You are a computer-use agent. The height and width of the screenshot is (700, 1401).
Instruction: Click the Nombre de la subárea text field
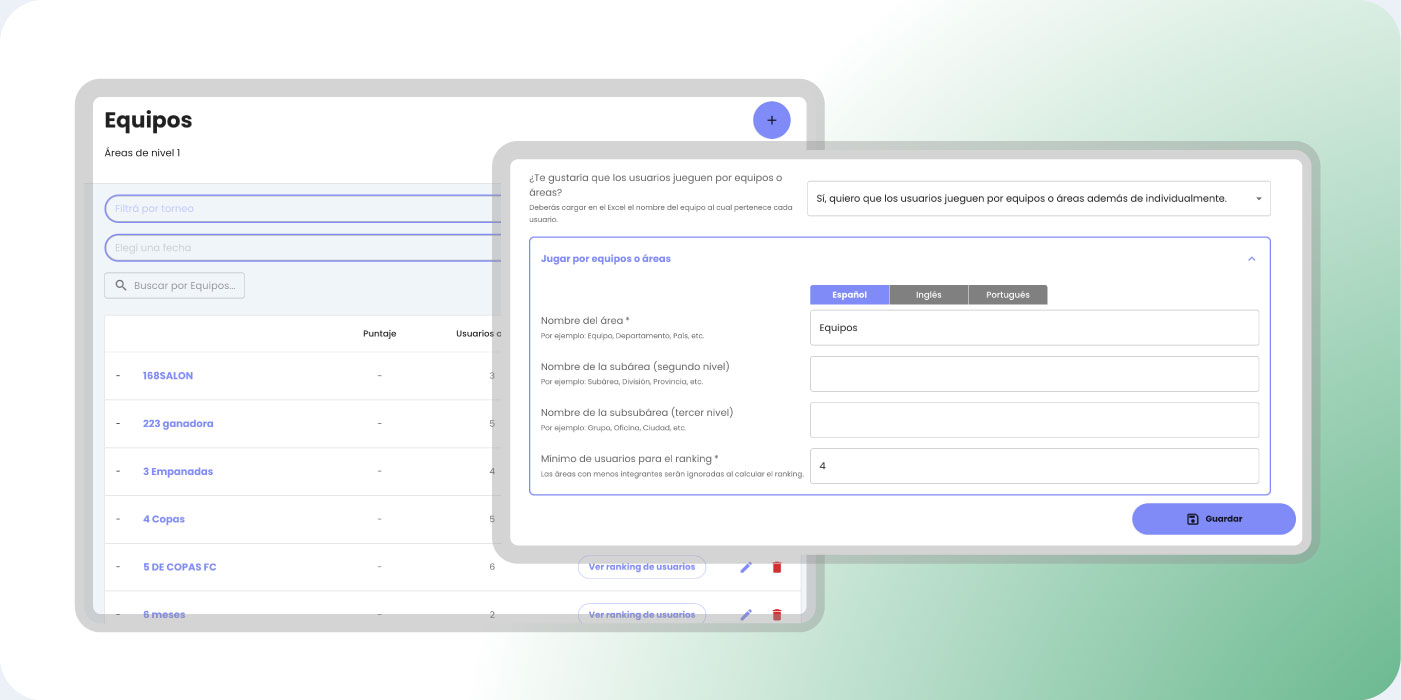[x=1034, y=374]
